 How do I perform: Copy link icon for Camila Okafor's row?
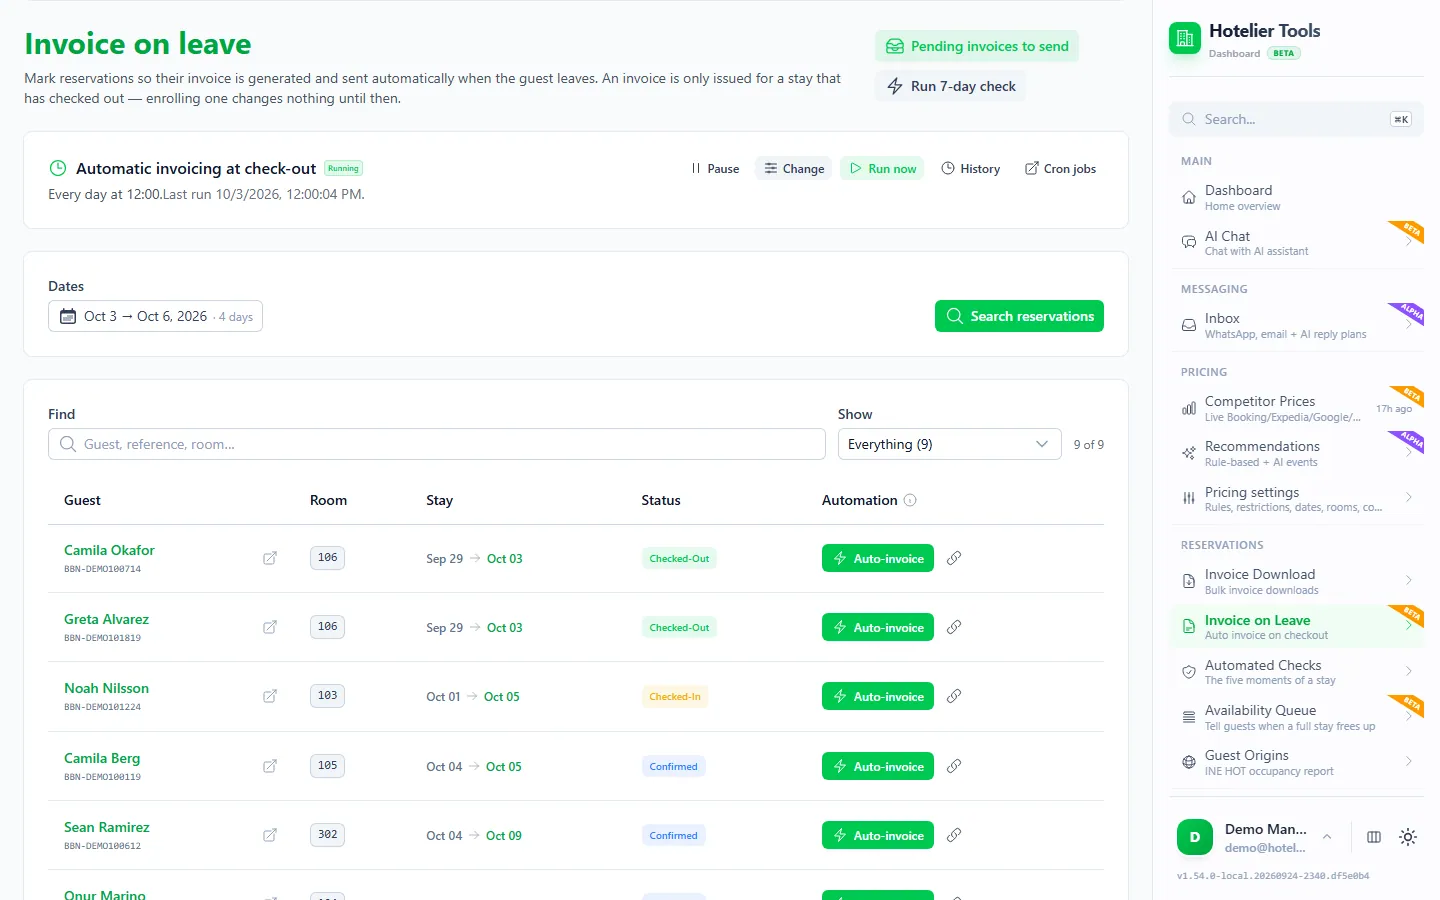pos(954,558)
